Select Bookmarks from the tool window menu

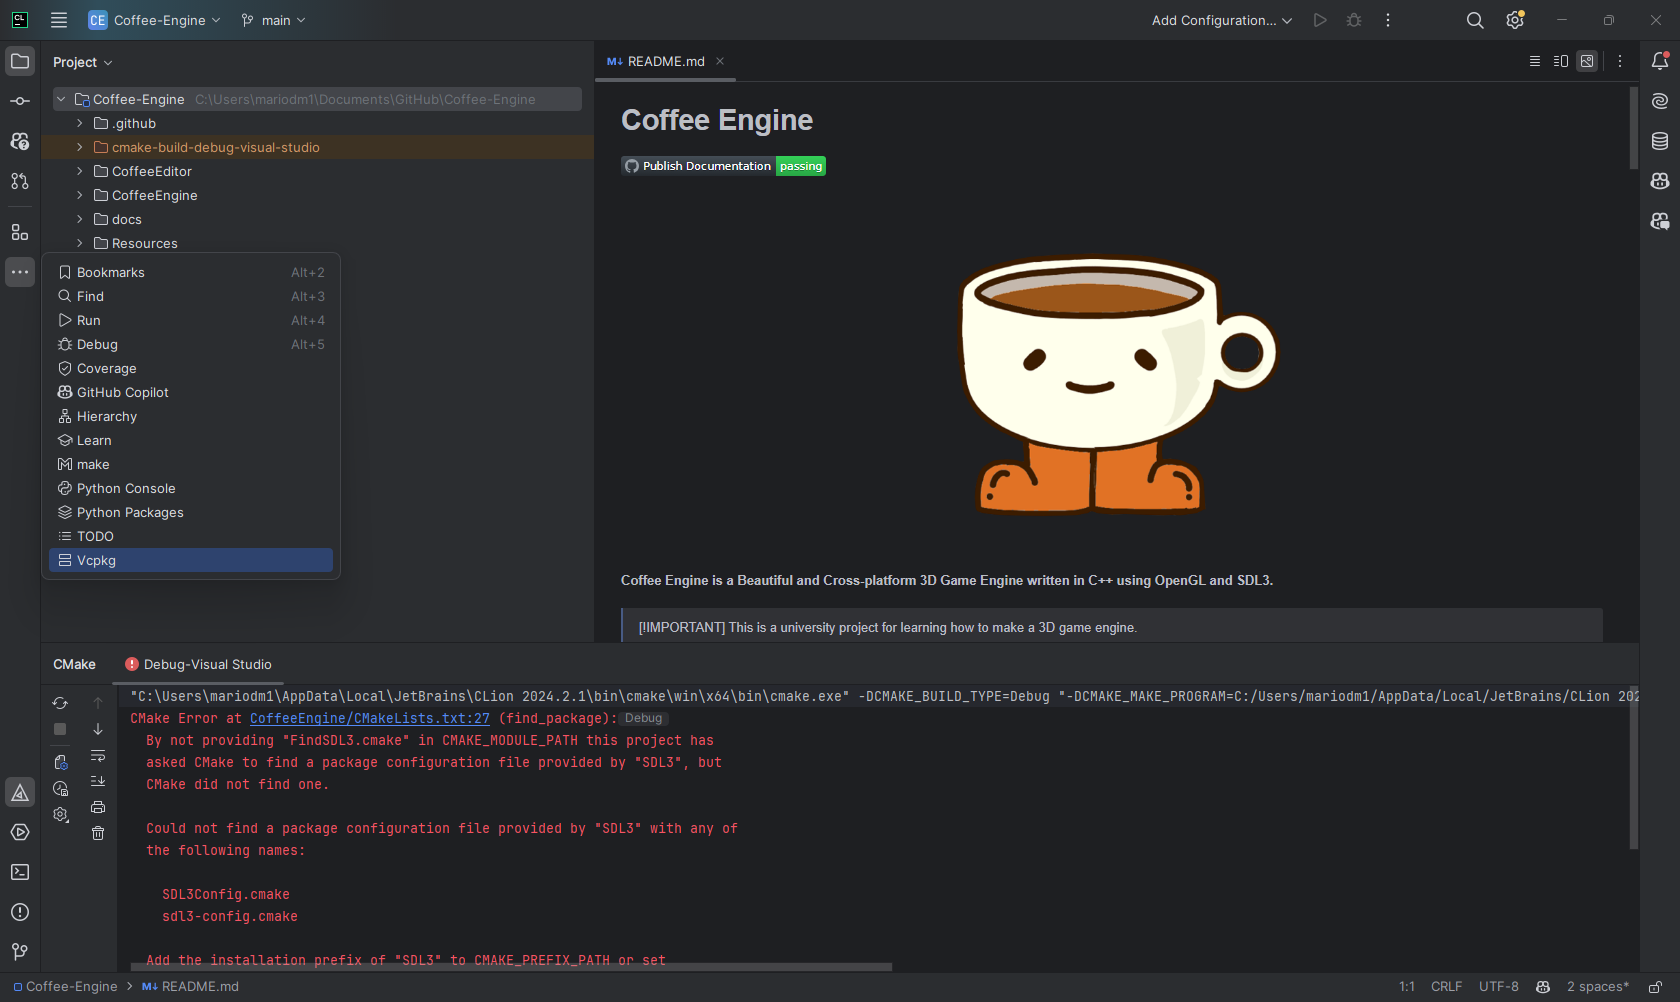pos(191,272)
